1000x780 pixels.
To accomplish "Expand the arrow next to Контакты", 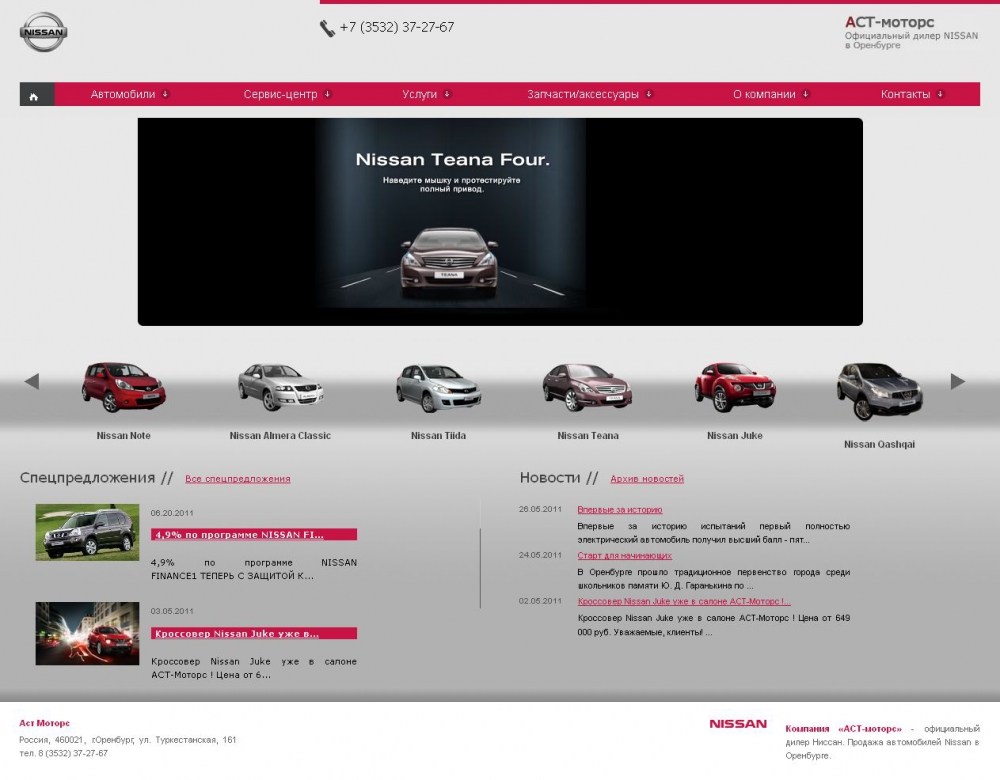I will 940,94.
